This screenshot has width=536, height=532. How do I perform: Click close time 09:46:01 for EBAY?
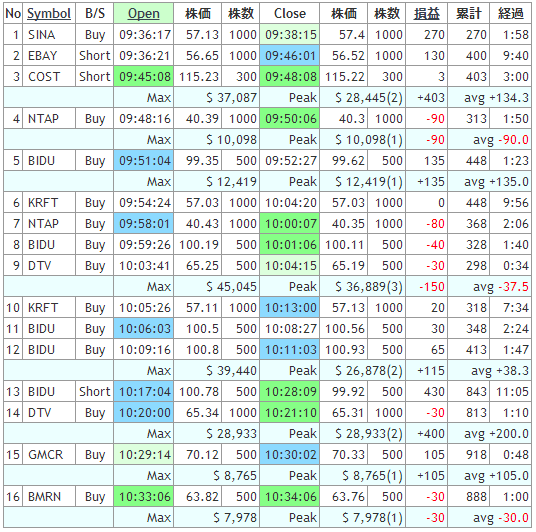click(290, 55)
